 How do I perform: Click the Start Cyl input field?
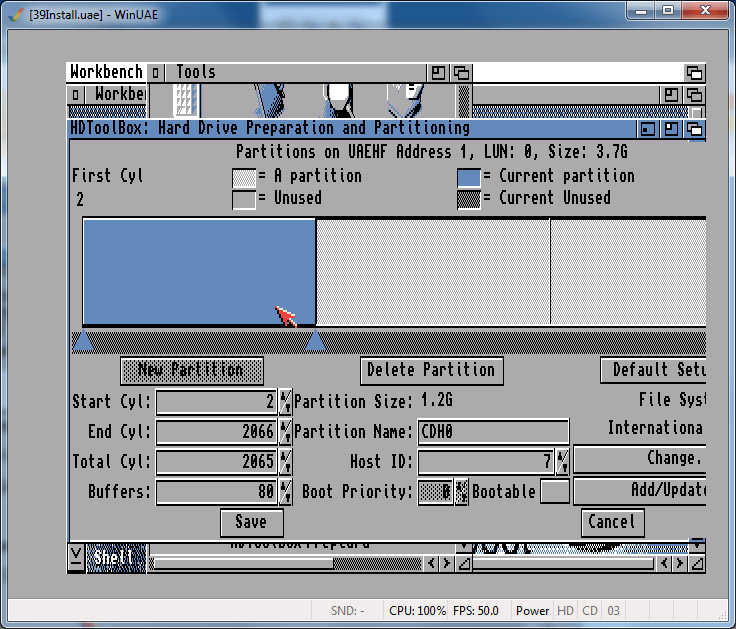click(x=216, y=401)
